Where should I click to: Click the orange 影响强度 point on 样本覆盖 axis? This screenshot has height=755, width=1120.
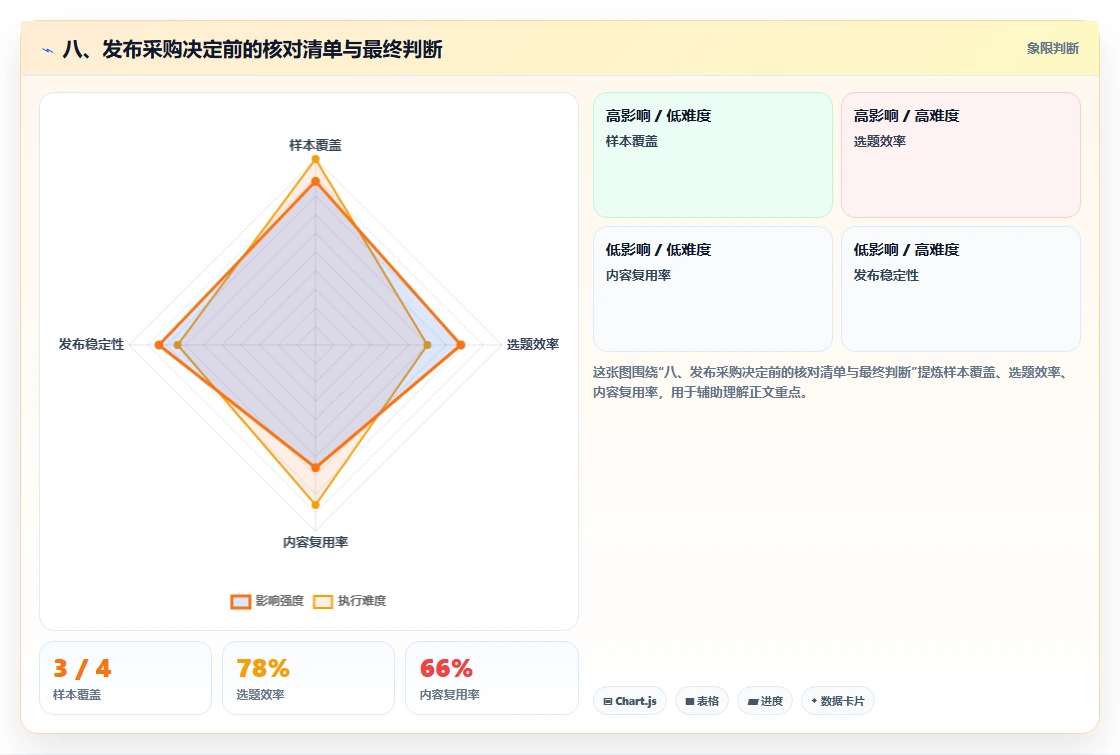click(x=315, y=182)
